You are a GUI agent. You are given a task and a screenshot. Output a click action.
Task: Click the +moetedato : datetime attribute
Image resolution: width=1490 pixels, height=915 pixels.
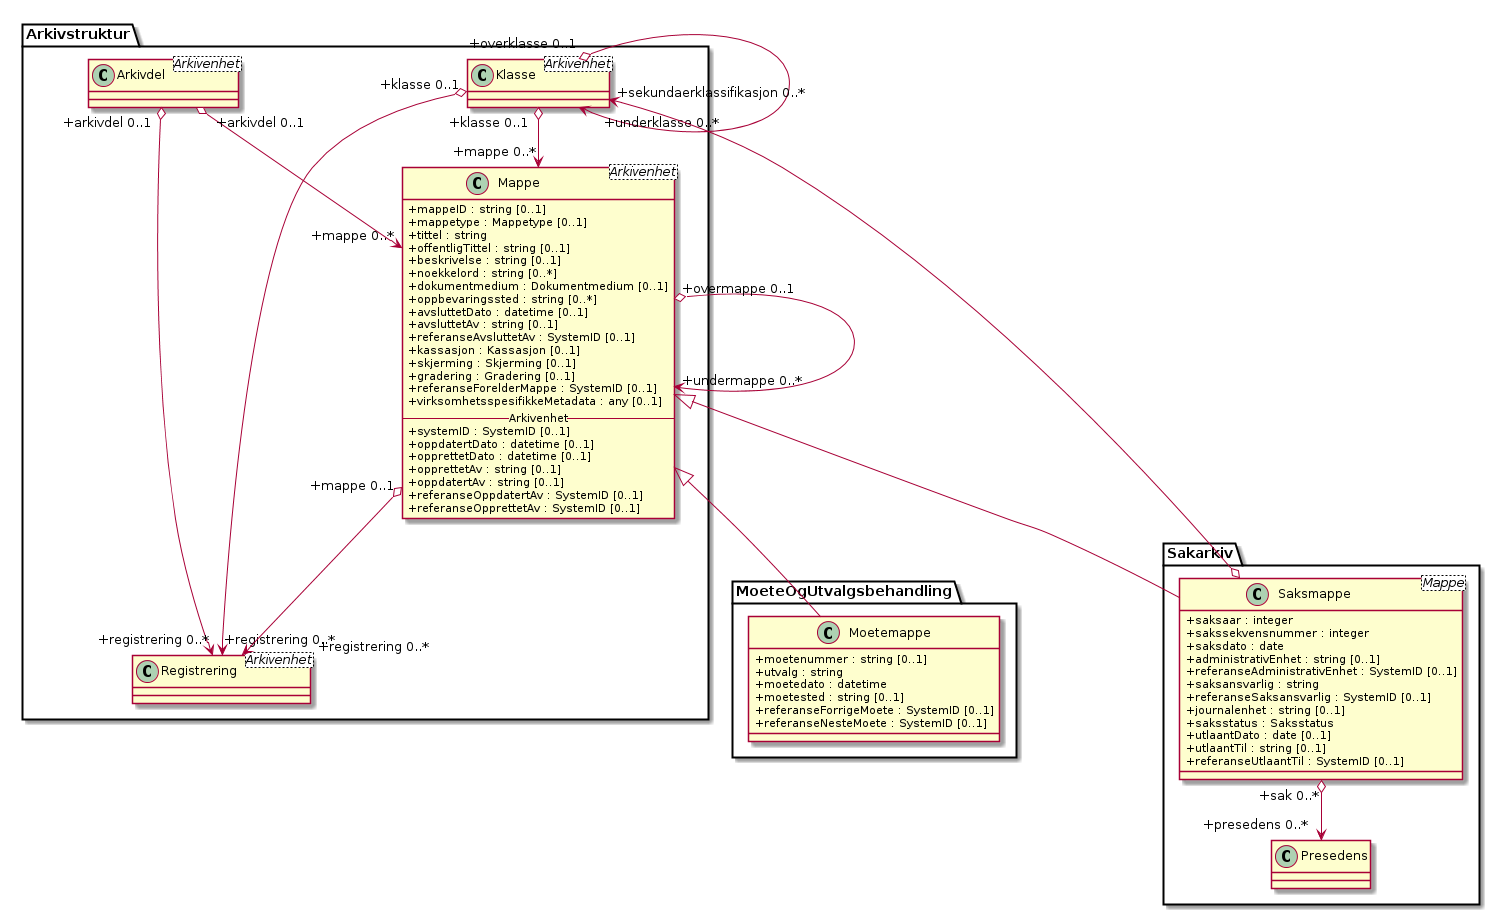click(x=821, y=685)
